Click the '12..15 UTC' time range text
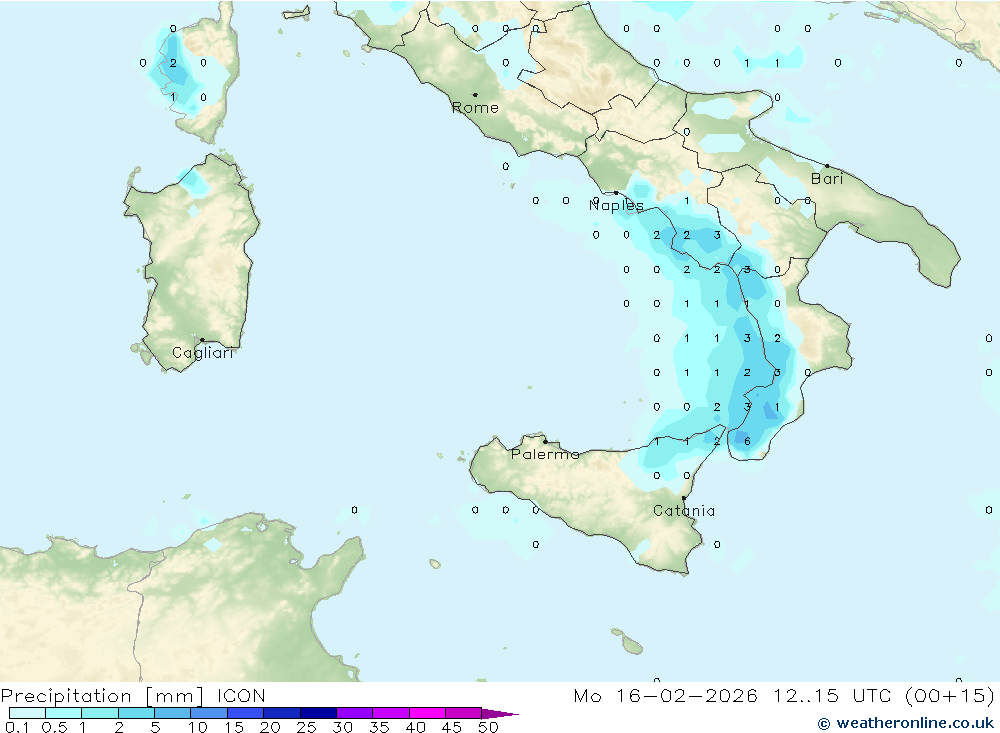Viewport: 1000px width, 733px height. [834, 696]
